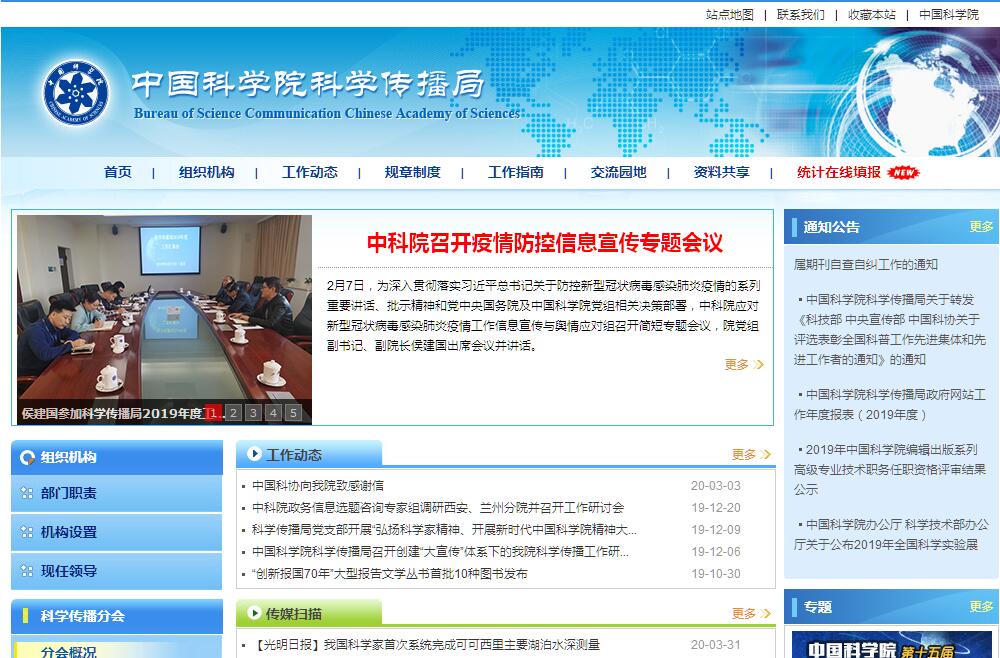Open news about 创建“大宣传”体系下的科学传播工作
1000x658 pixels.
440,552
